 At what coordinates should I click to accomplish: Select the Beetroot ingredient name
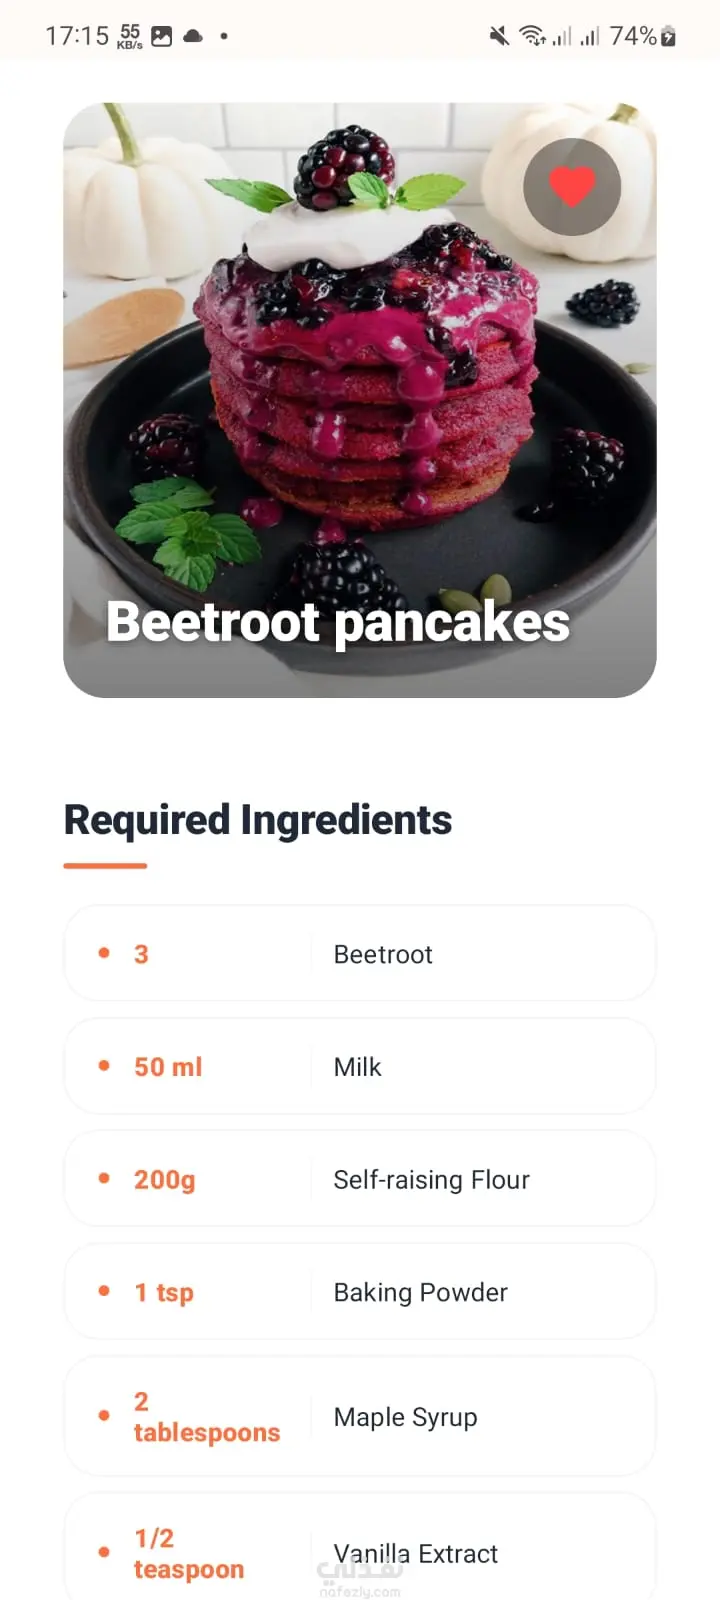tap(383, 955)
